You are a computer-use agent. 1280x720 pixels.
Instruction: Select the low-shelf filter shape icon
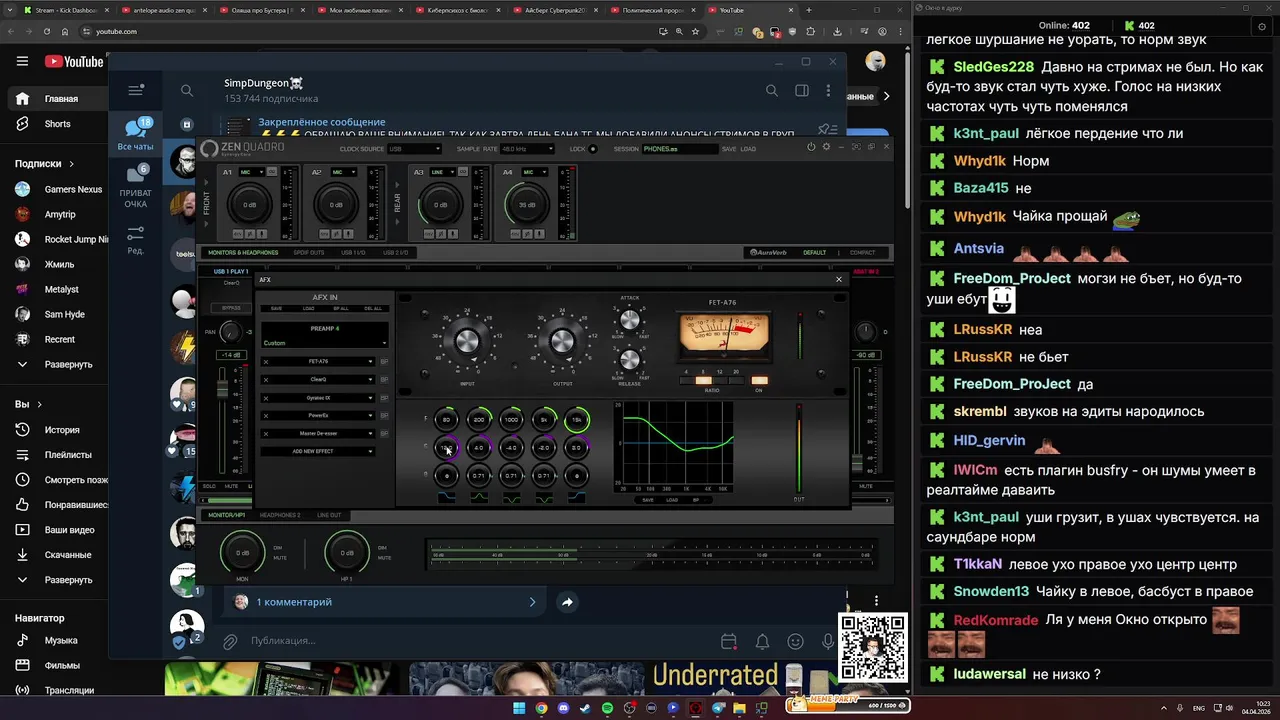[x=446, y=497]
